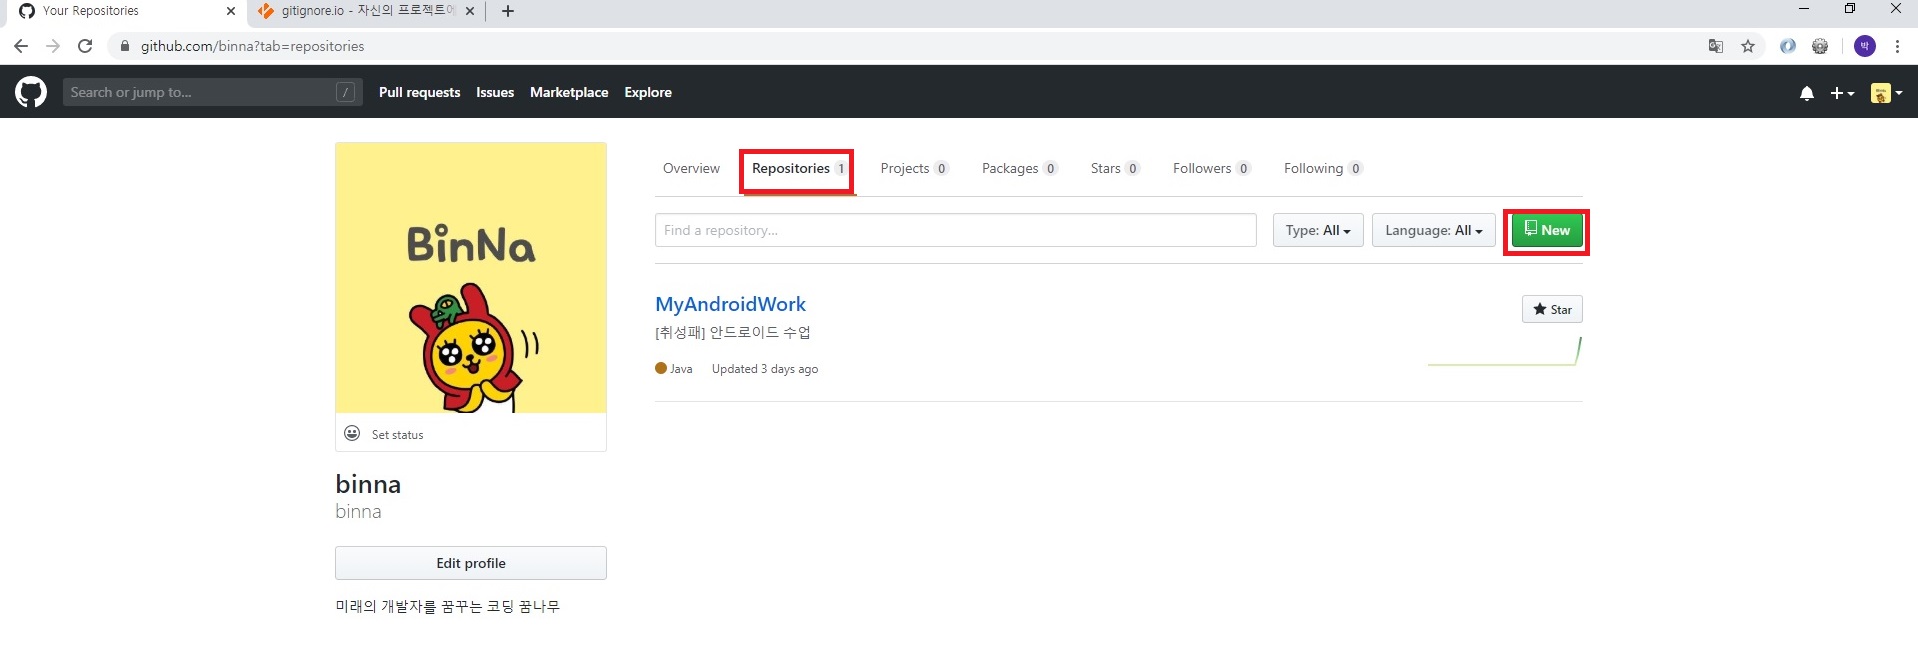Go back with the browser back arrow
1918x658 pixels.
21,46
